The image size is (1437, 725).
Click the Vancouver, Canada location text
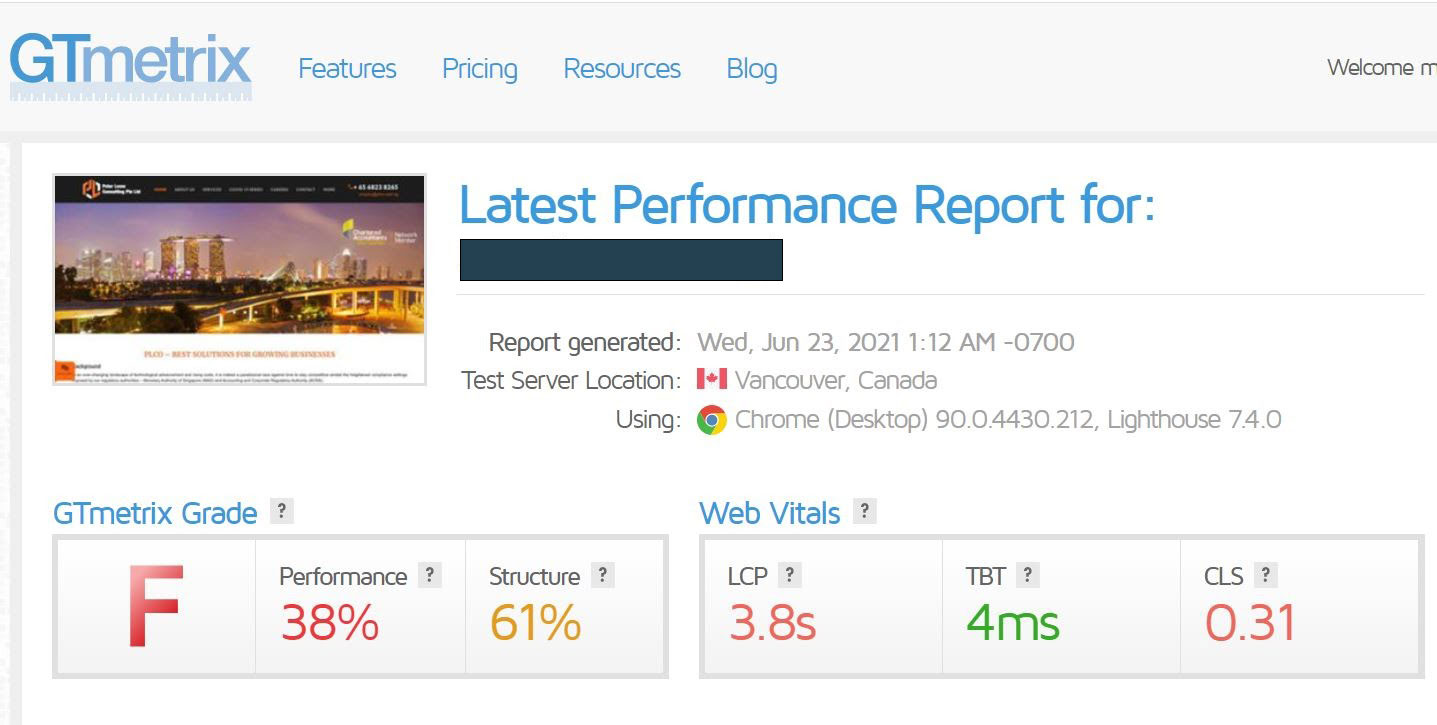[836, 381]
